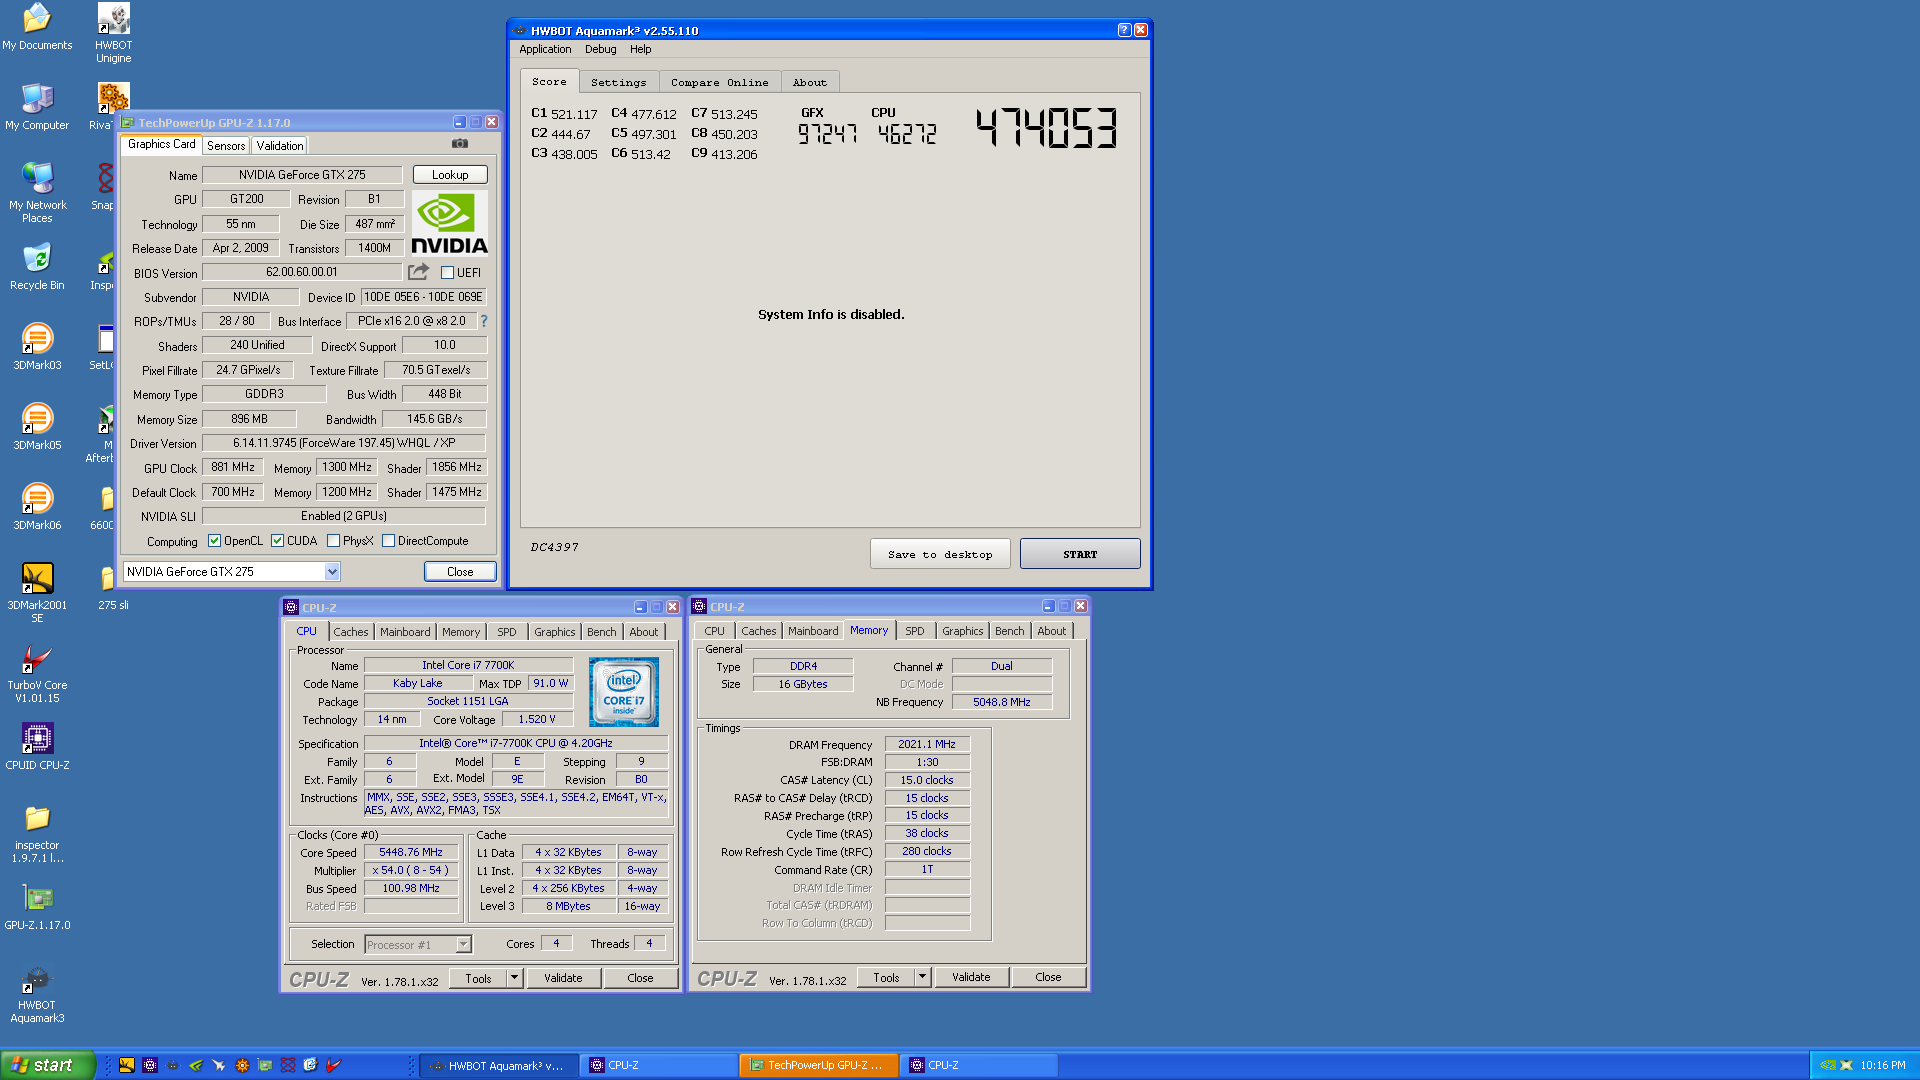This screenshot has width=1920, height=1080.
Task: Expand Tools dropdown arrow in right CPU-Z
Action: point(923,977)
